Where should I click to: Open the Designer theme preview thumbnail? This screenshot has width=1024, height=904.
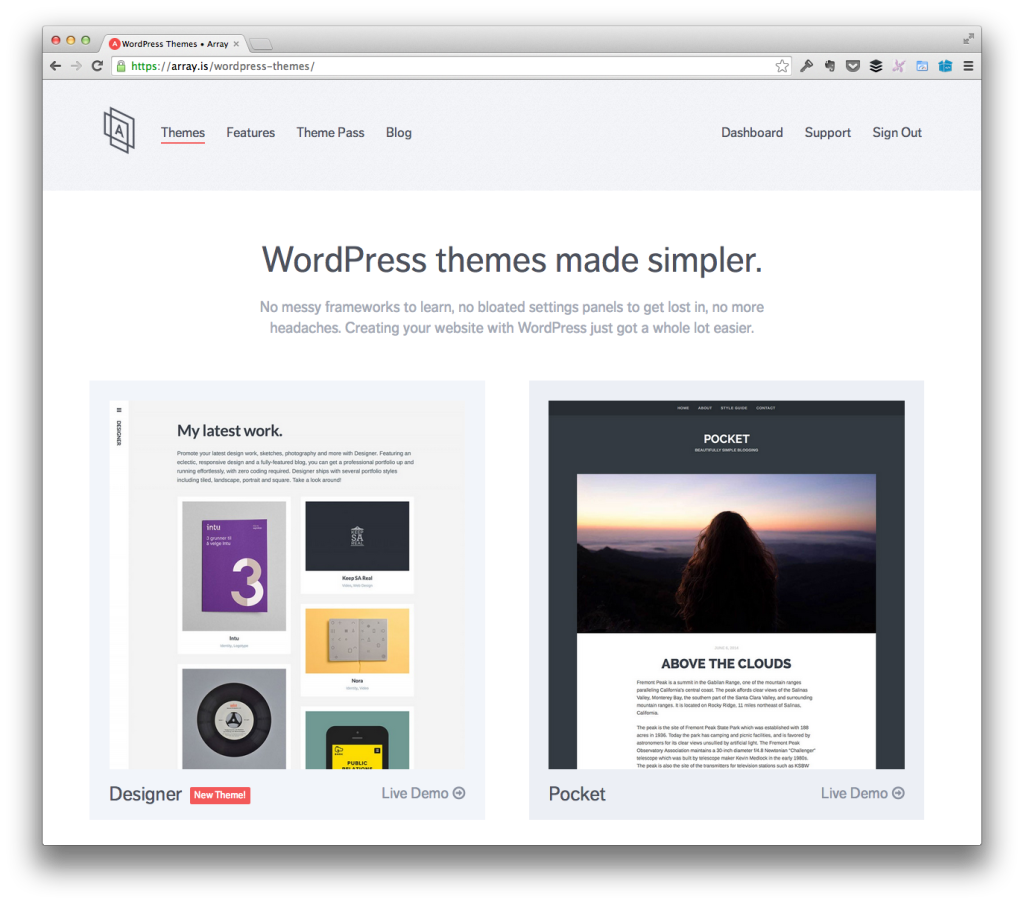click(x=287, y=585)
